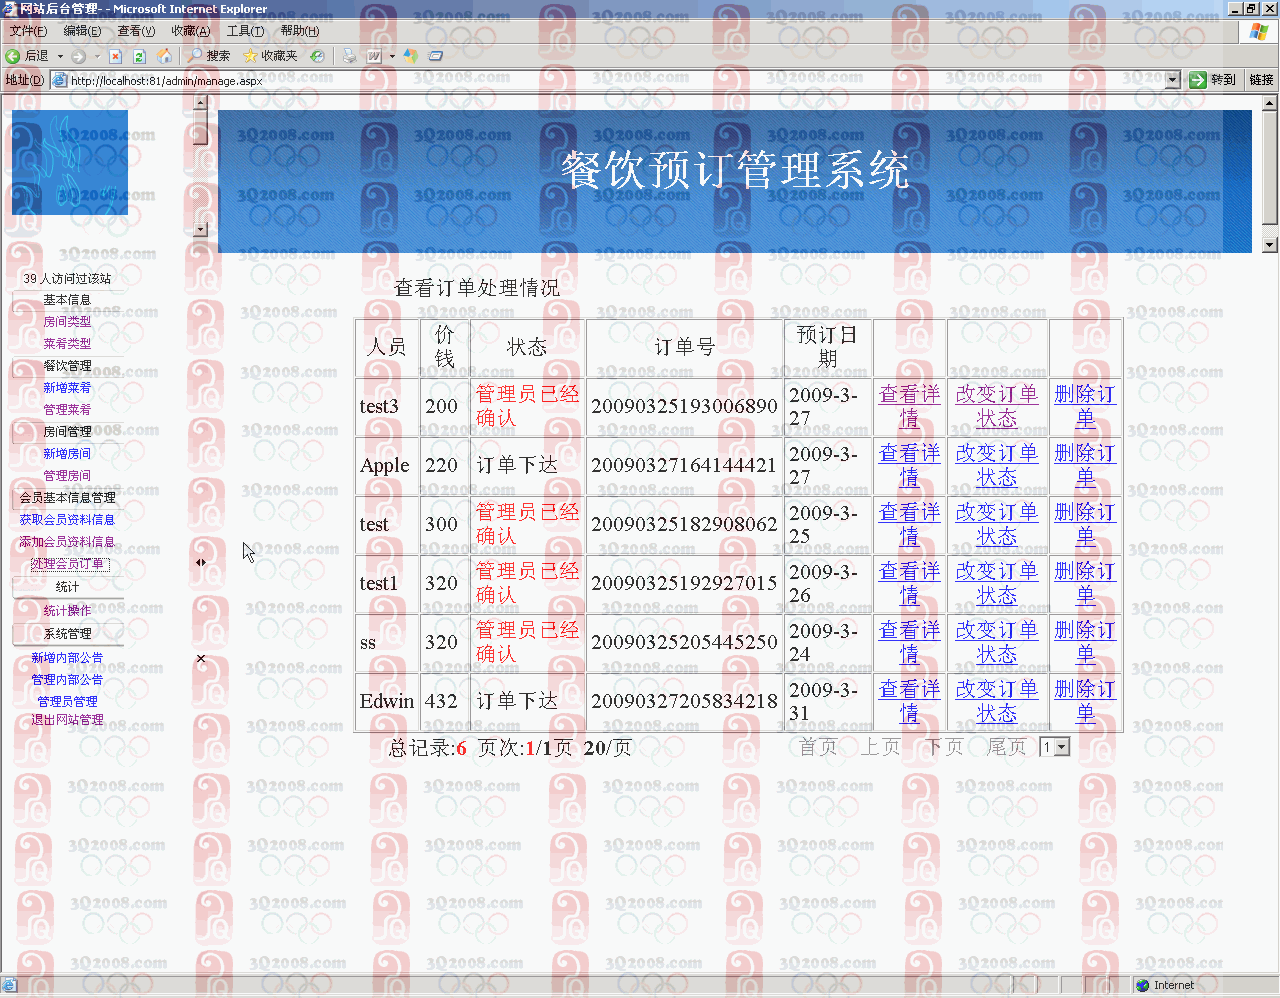Screen dimensions: 1280x998
Task: Click the Messenger toolbar icon
Action: 411,56
